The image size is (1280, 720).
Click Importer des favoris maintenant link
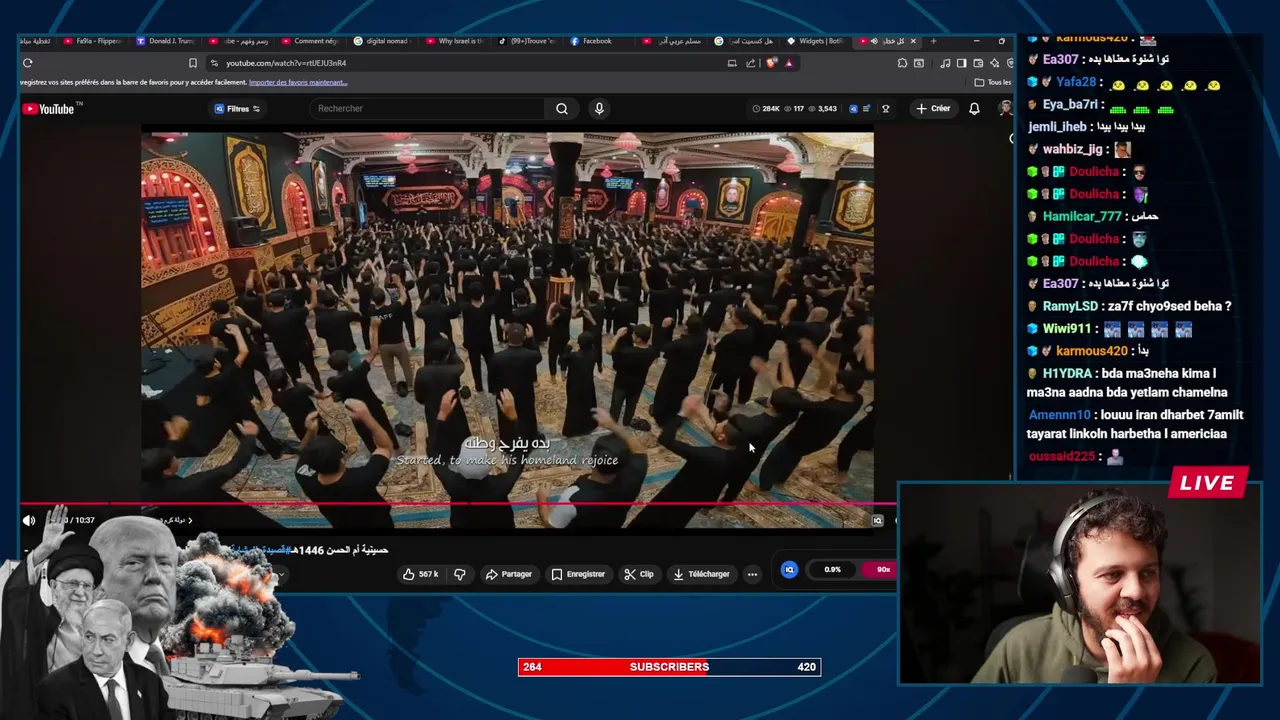[x=298, y=82]
